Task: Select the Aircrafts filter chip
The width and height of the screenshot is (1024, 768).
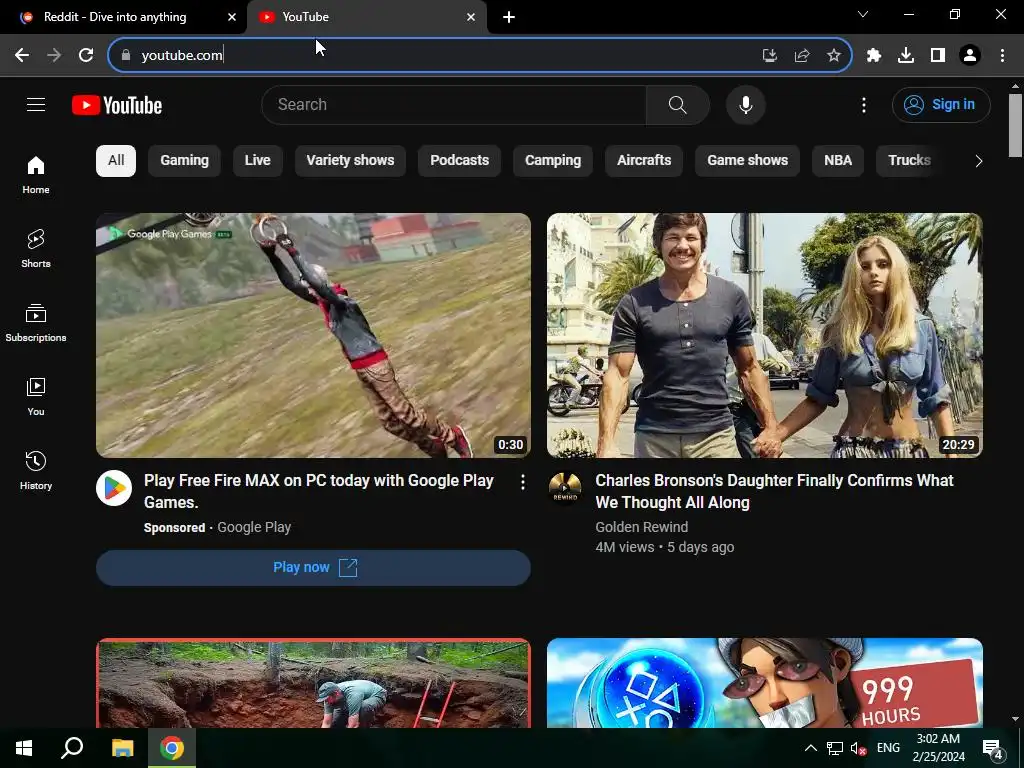Action: pos(644,161)
